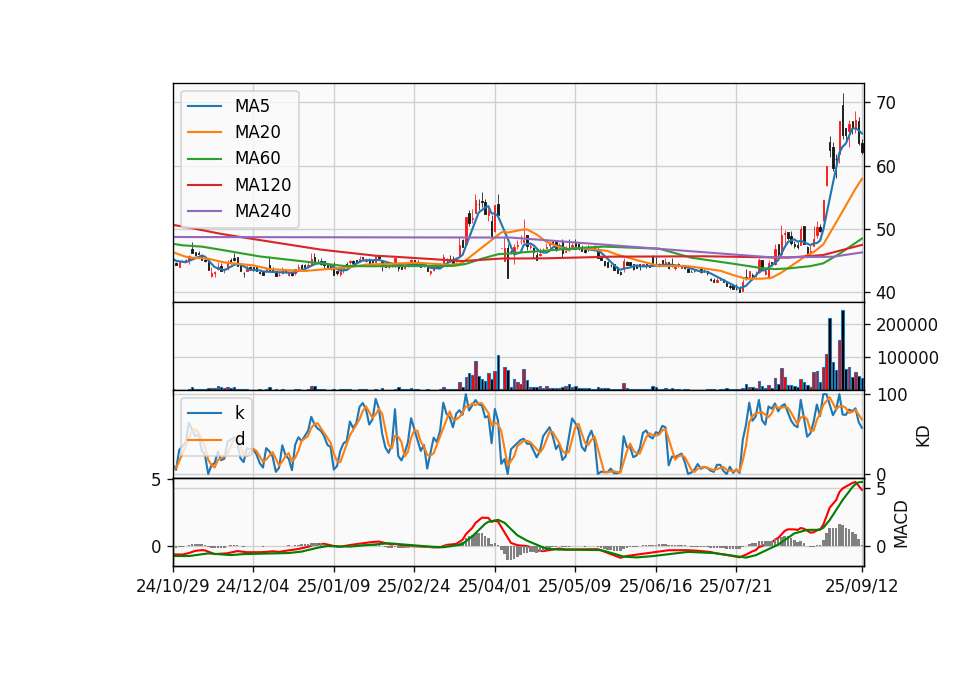This screenshot has height=690, width=960.
Task: Click the 24/10/29 date axis label
Action: coord(173,587)
